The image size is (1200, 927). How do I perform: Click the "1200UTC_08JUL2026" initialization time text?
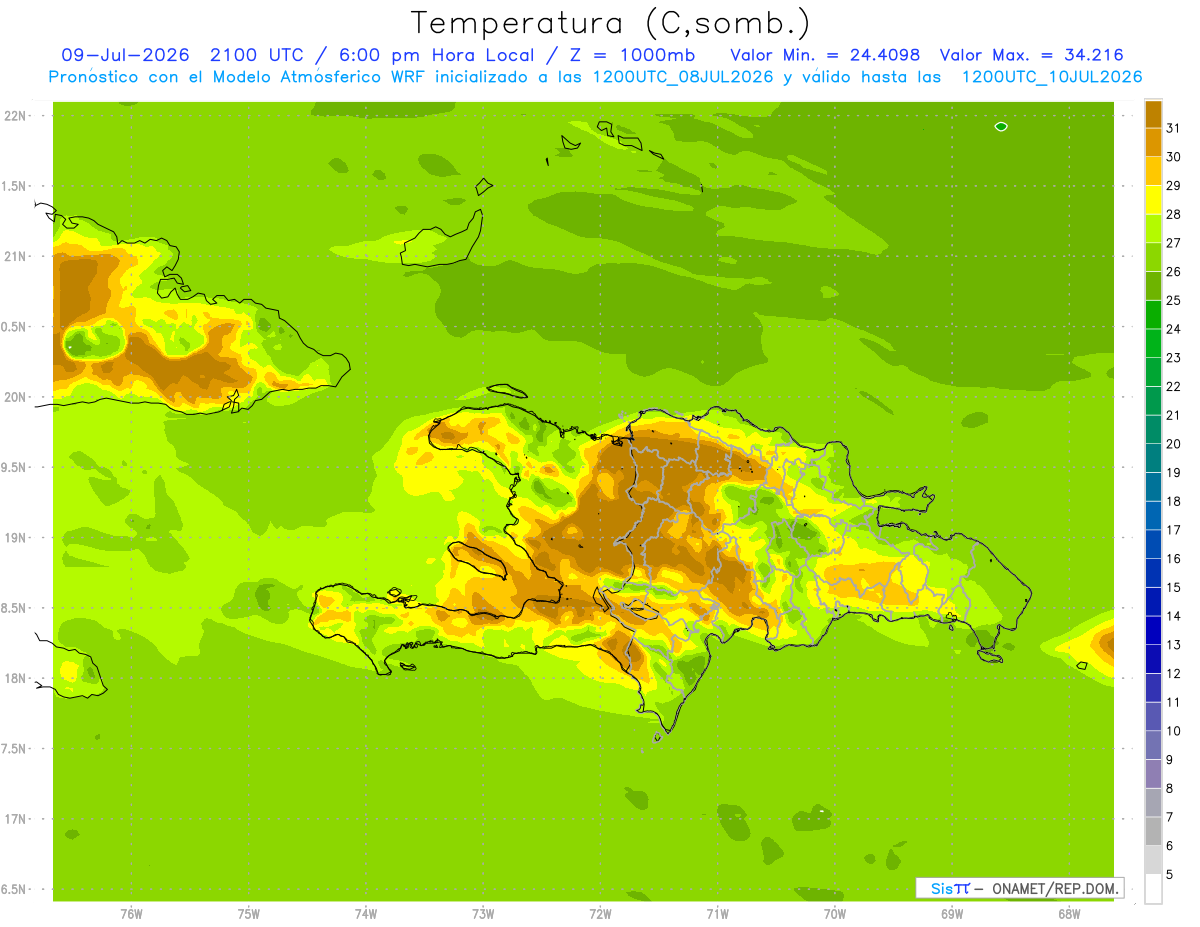tap(683, 77)
